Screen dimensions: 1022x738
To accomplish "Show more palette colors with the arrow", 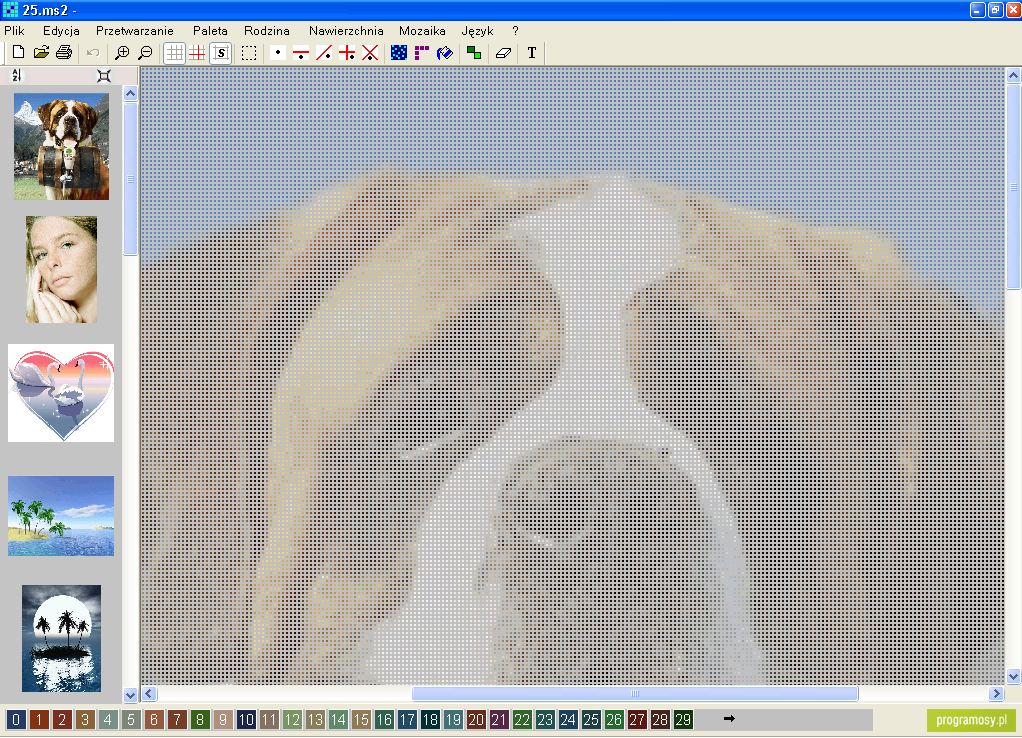I will pyautogui.click(x=729, y=718).
